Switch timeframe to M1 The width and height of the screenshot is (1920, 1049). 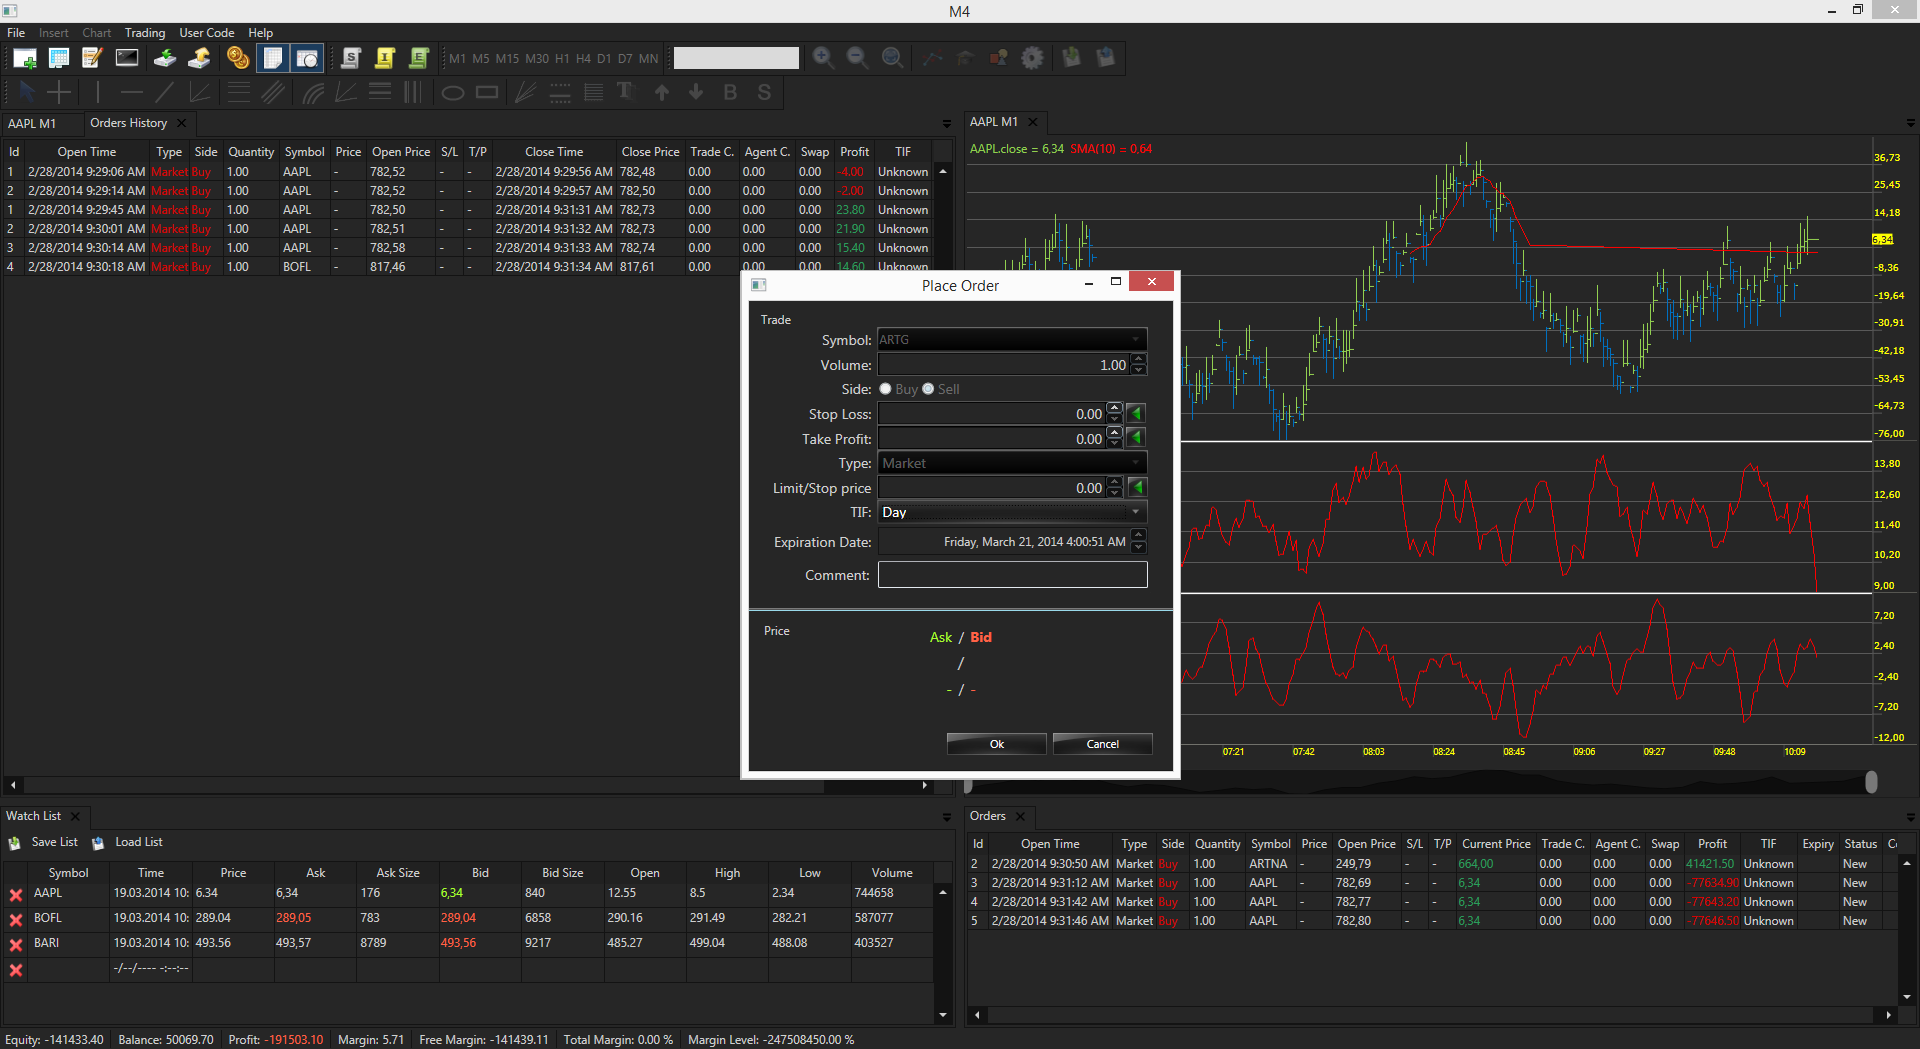[457, 59]
